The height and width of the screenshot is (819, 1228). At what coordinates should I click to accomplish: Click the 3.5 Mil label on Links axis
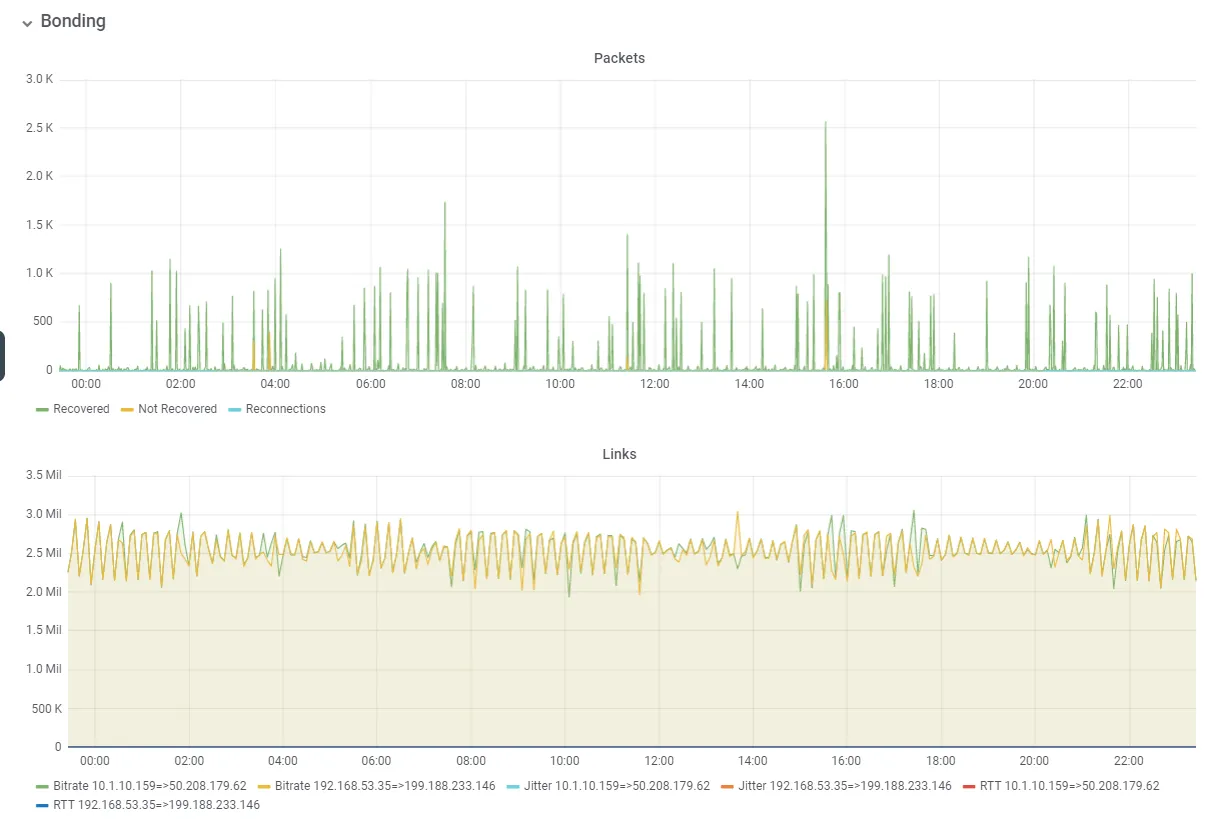coord(43,475)
